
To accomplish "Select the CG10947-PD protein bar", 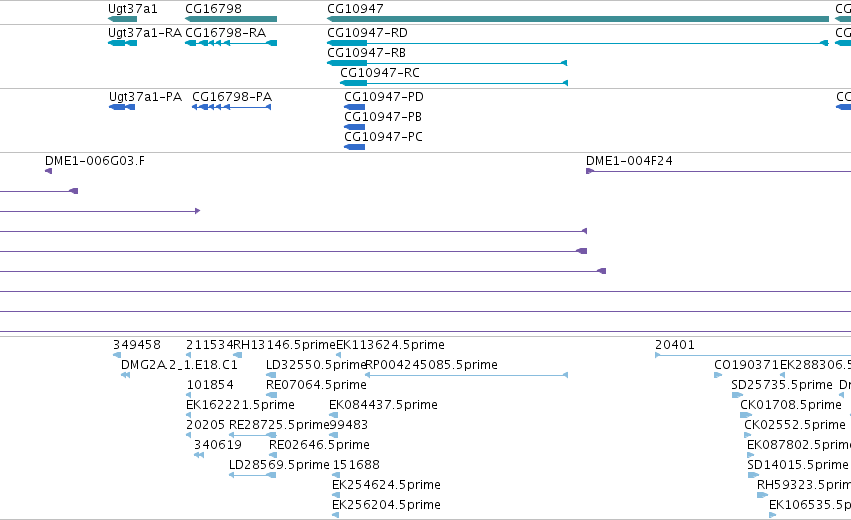I will click(x=354, y=107).
